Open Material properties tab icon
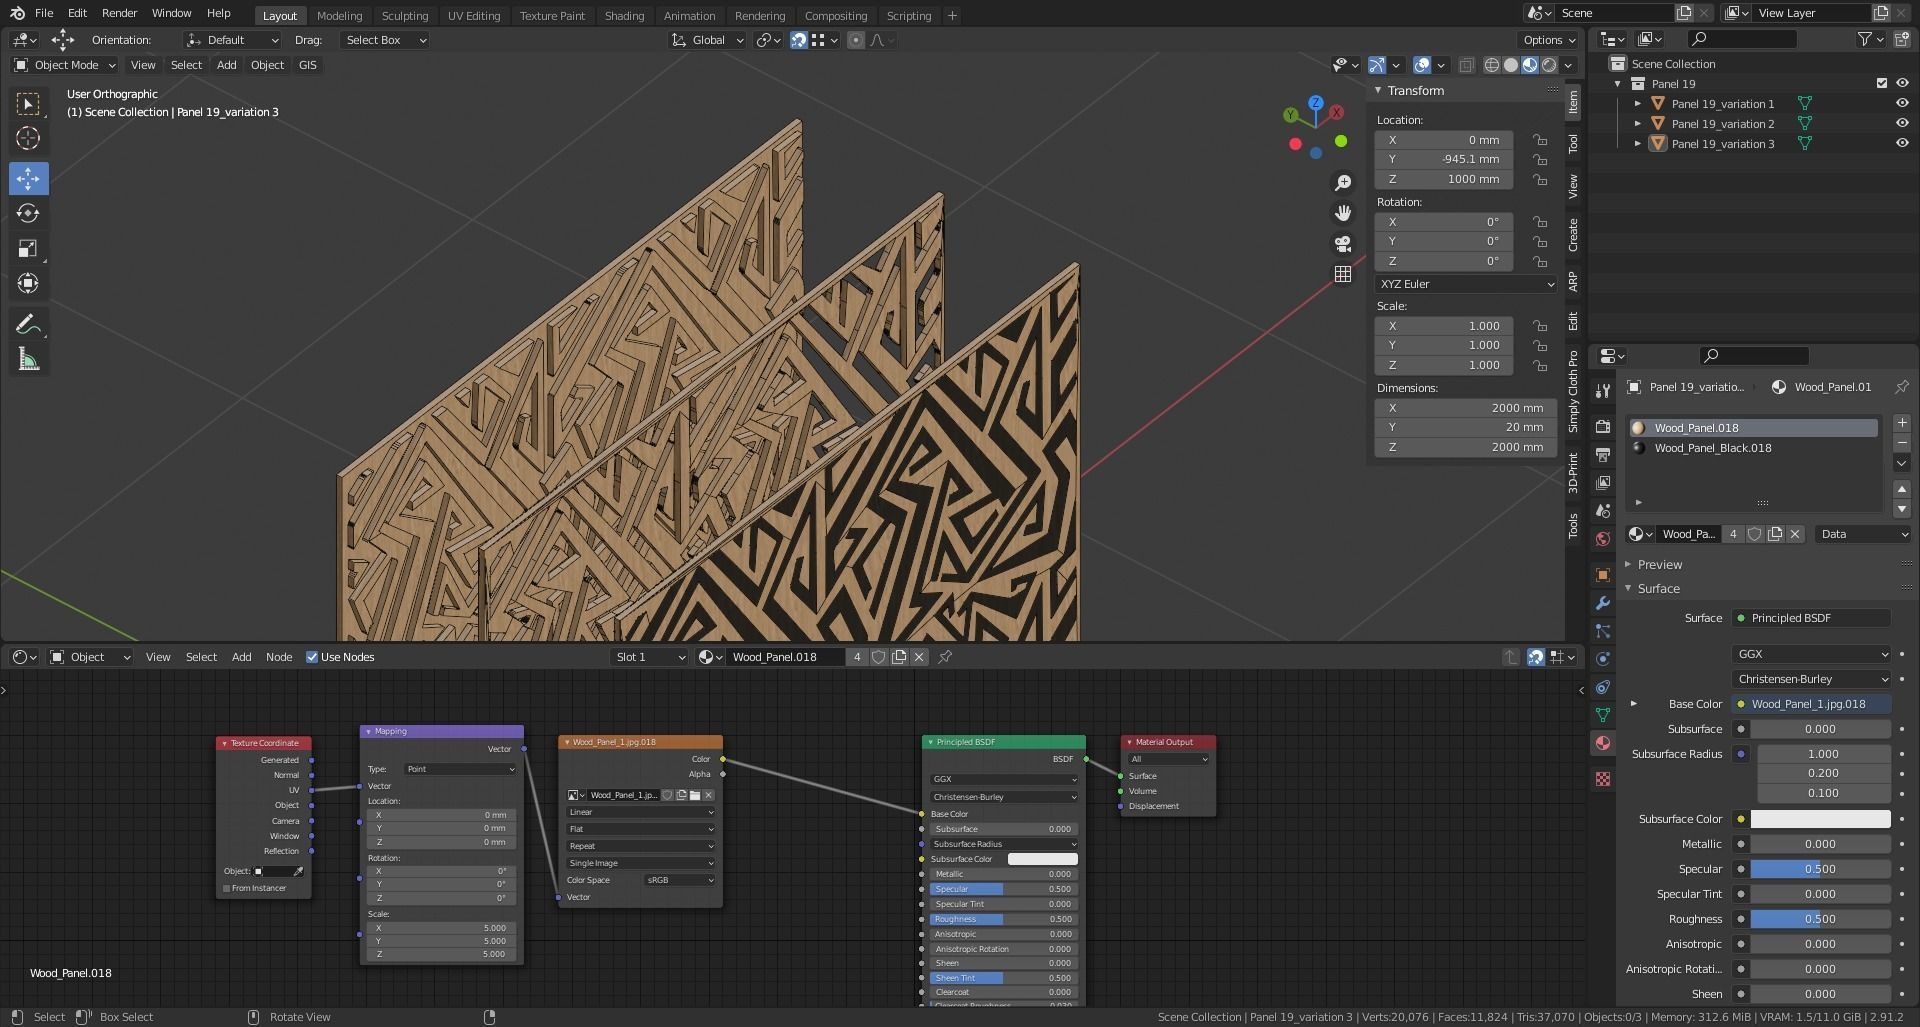 [x=1603, y=743]
